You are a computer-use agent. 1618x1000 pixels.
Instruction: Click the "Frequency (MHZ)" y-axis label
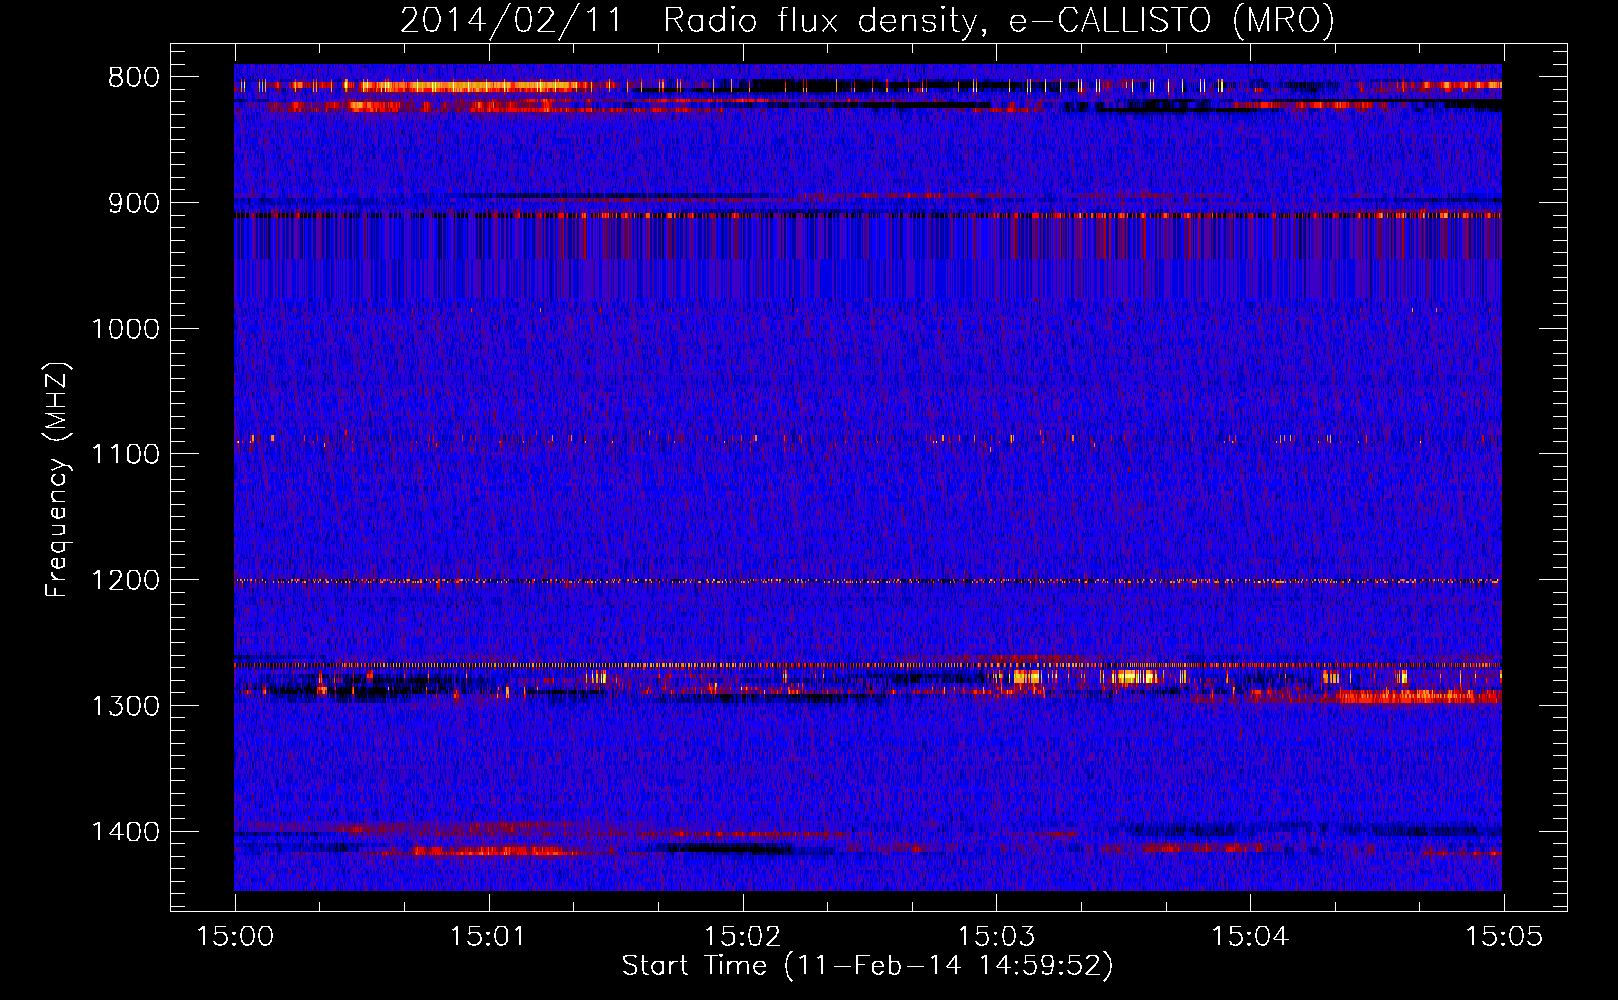coord(57,479)
